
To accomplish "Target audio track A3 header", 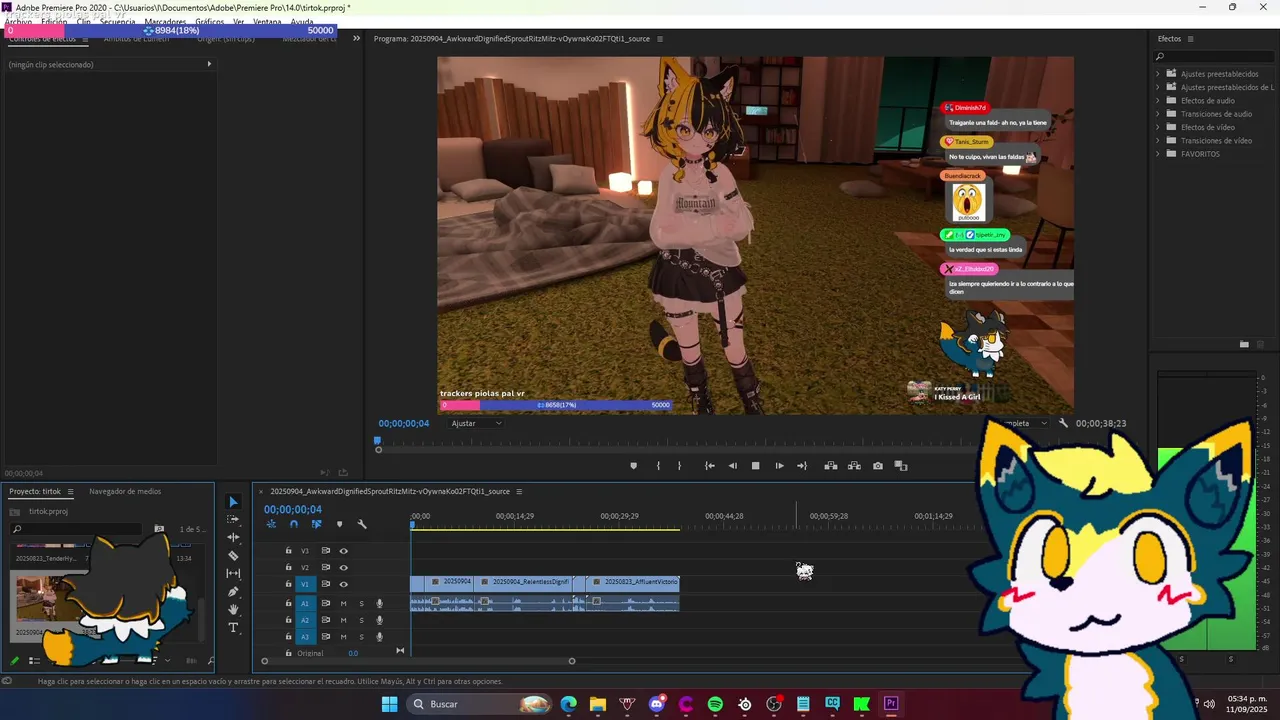I will click(x=305, y=637).
